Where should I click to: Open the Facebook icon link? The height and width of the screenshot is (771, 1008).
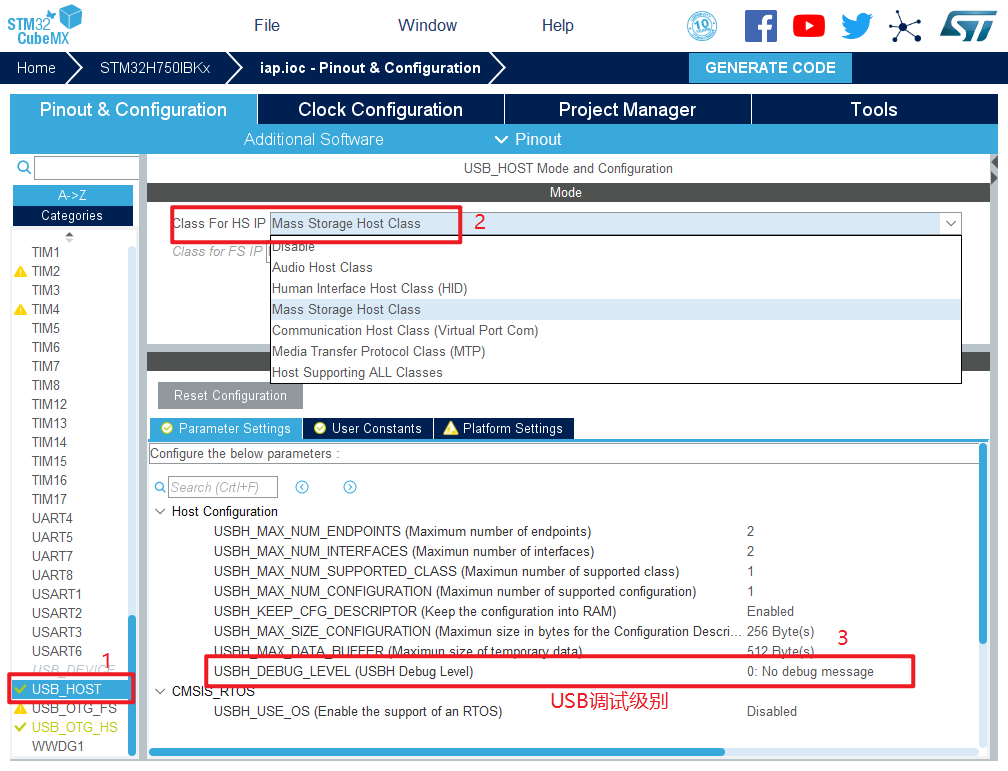[760, 26]
